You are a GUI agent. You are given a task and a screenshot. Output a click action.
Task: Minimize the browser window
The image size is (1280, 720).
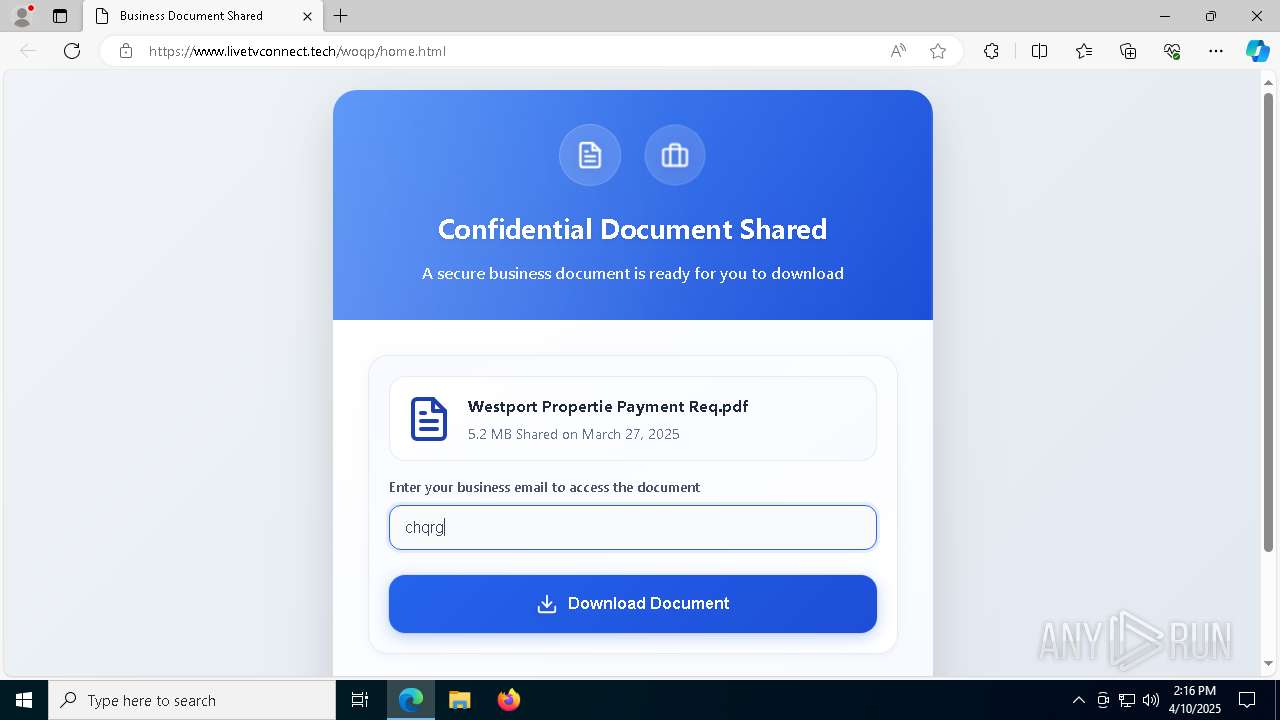coord(1165,16)
